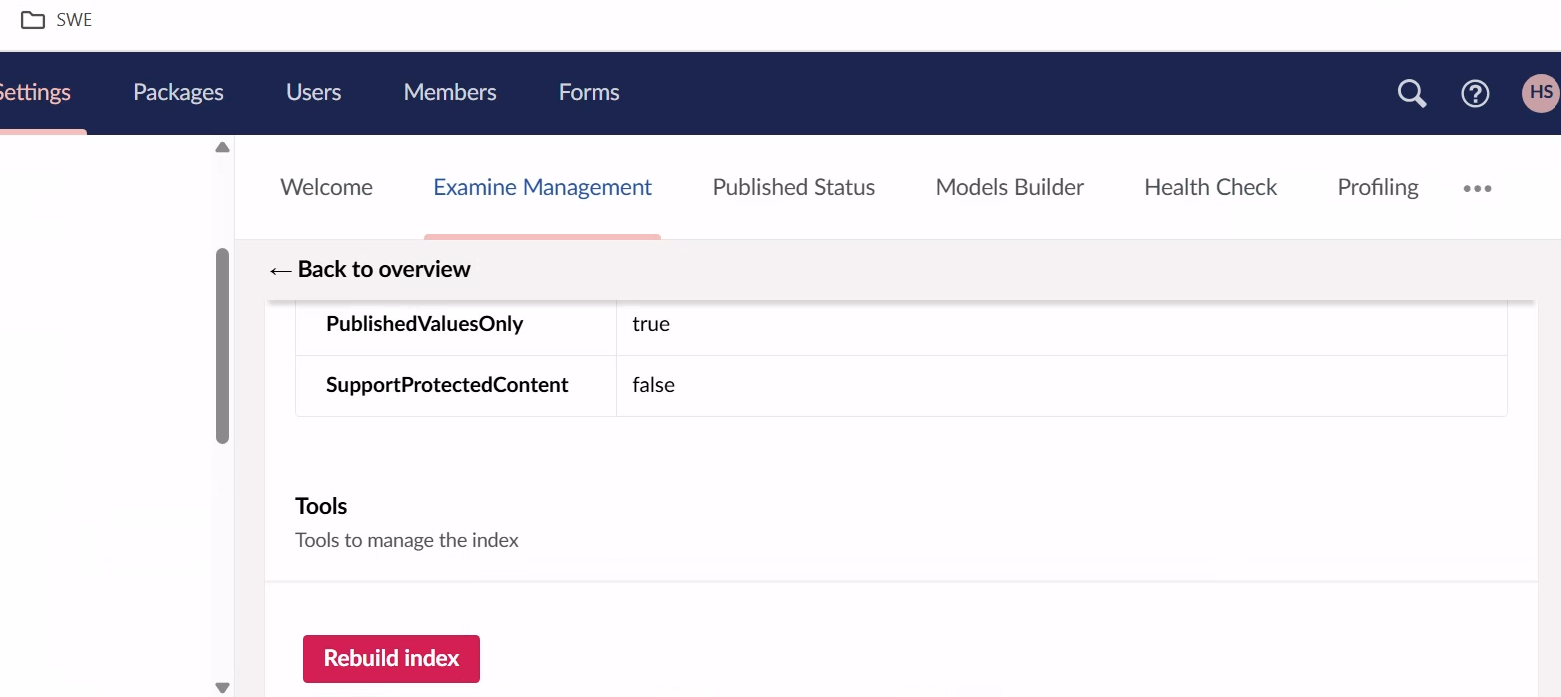This screenshot has height=697, width=1561.
Task: Click the Tools section heading
Action: pos(321,506)
